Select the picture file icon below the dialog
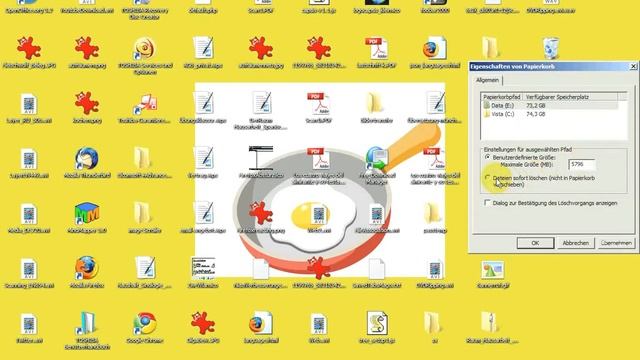Screen dimensions: 640x360 492,269
